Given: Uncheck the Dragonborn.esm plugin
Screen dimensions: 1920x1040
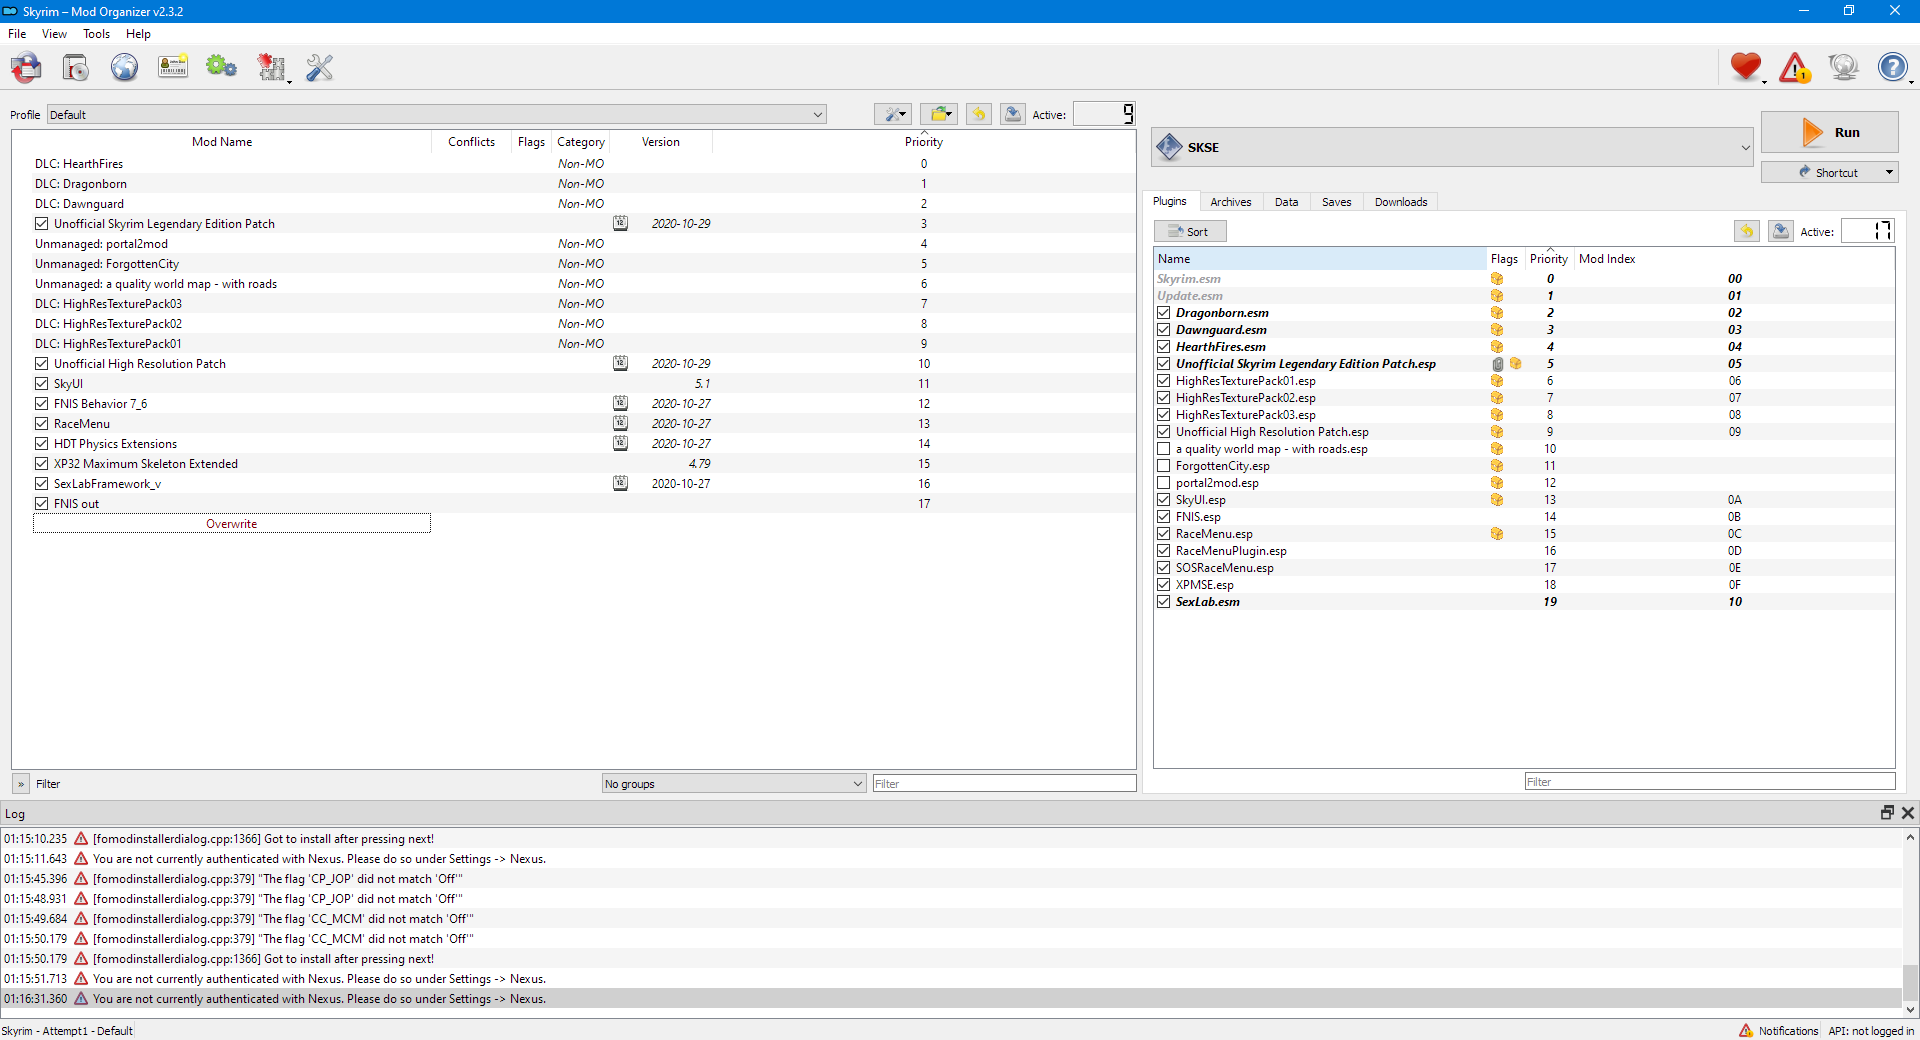Looking at the screenshot, I should click(x=1164, y=313).
